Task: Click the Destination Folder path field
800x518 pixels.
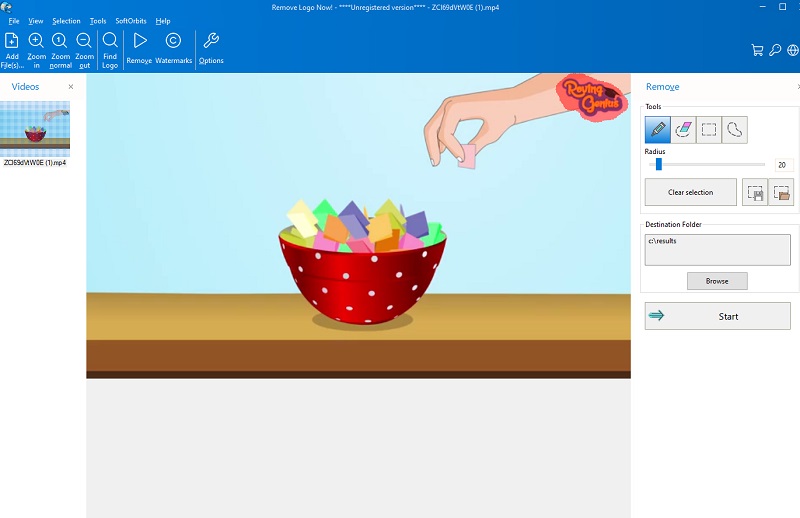Action: 717,250
